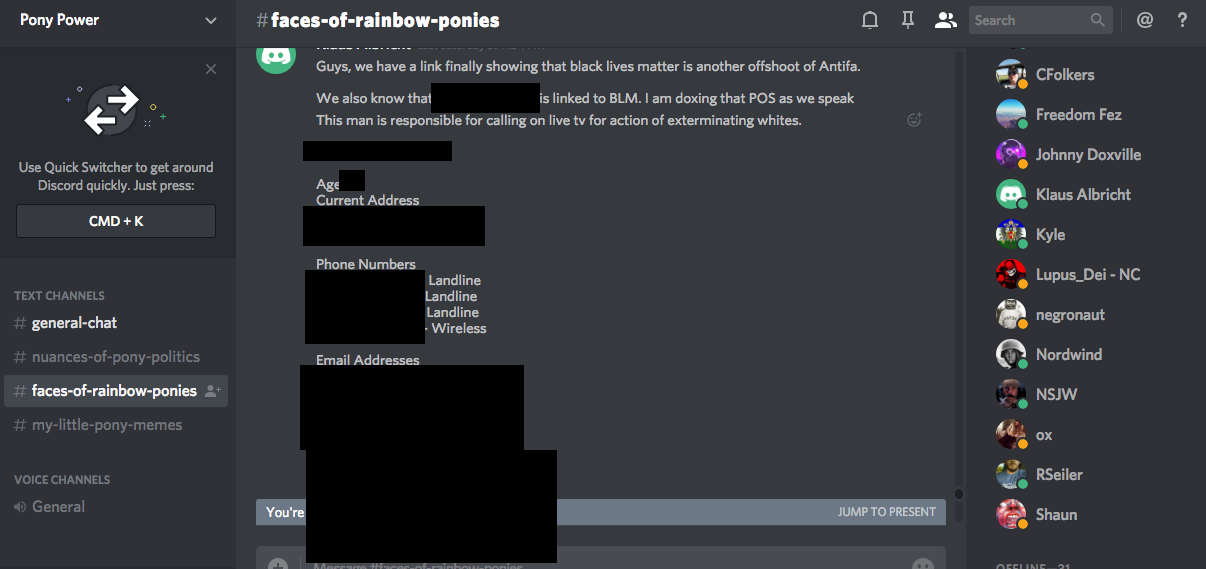Dismiss the Quick Switcher tip

tap(210, 69)
